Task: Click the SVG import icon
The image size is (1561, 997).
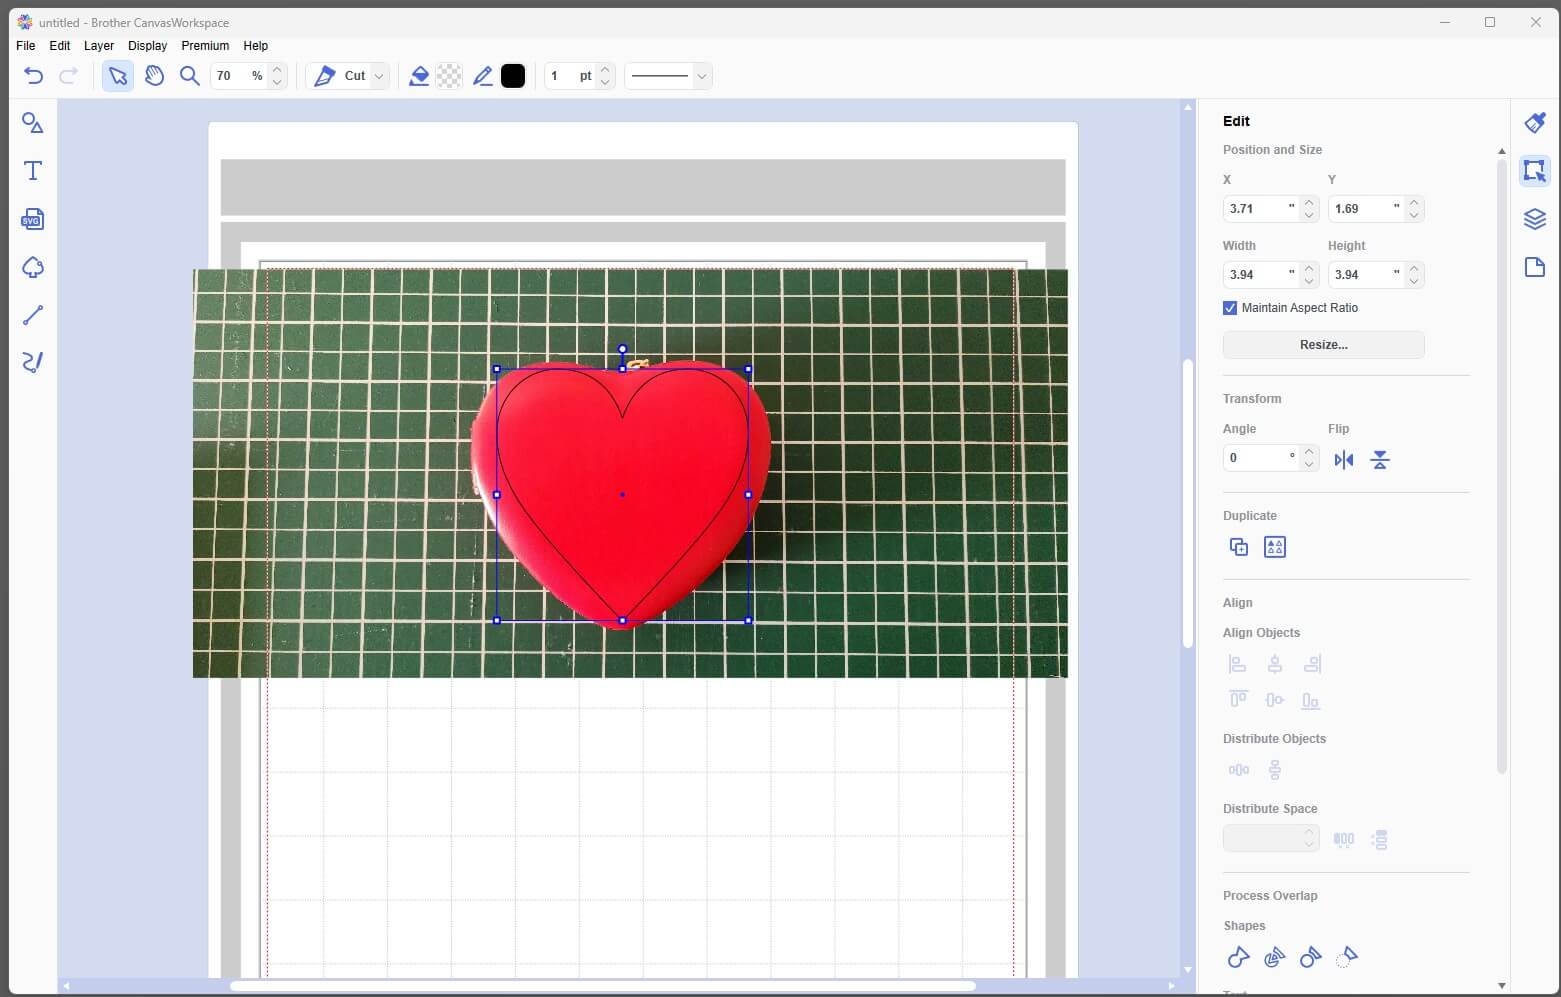Action: (33, 219)
